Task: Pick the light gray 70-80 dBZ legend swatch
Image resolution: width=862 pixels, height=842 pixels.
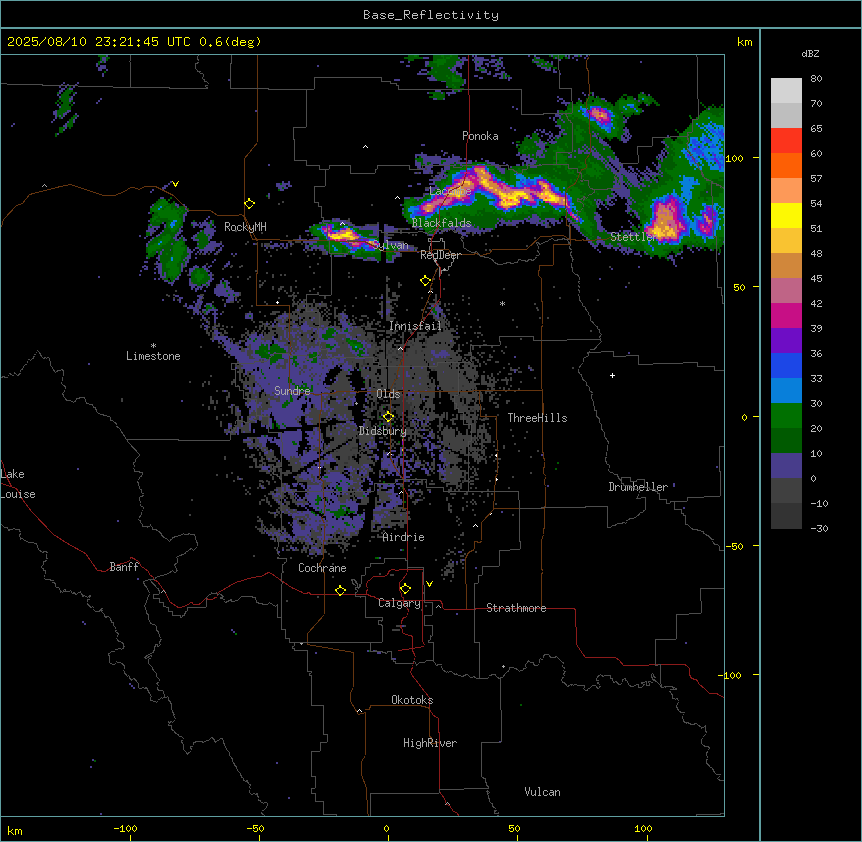Action: [786, 91]
